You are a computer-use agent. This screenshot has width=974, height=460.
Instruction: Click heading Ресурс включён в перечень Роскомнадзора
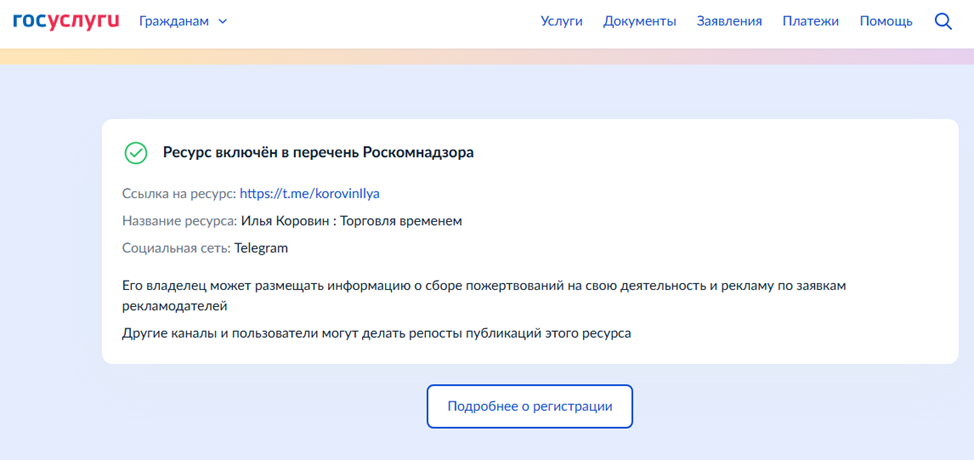pos(319,153)
